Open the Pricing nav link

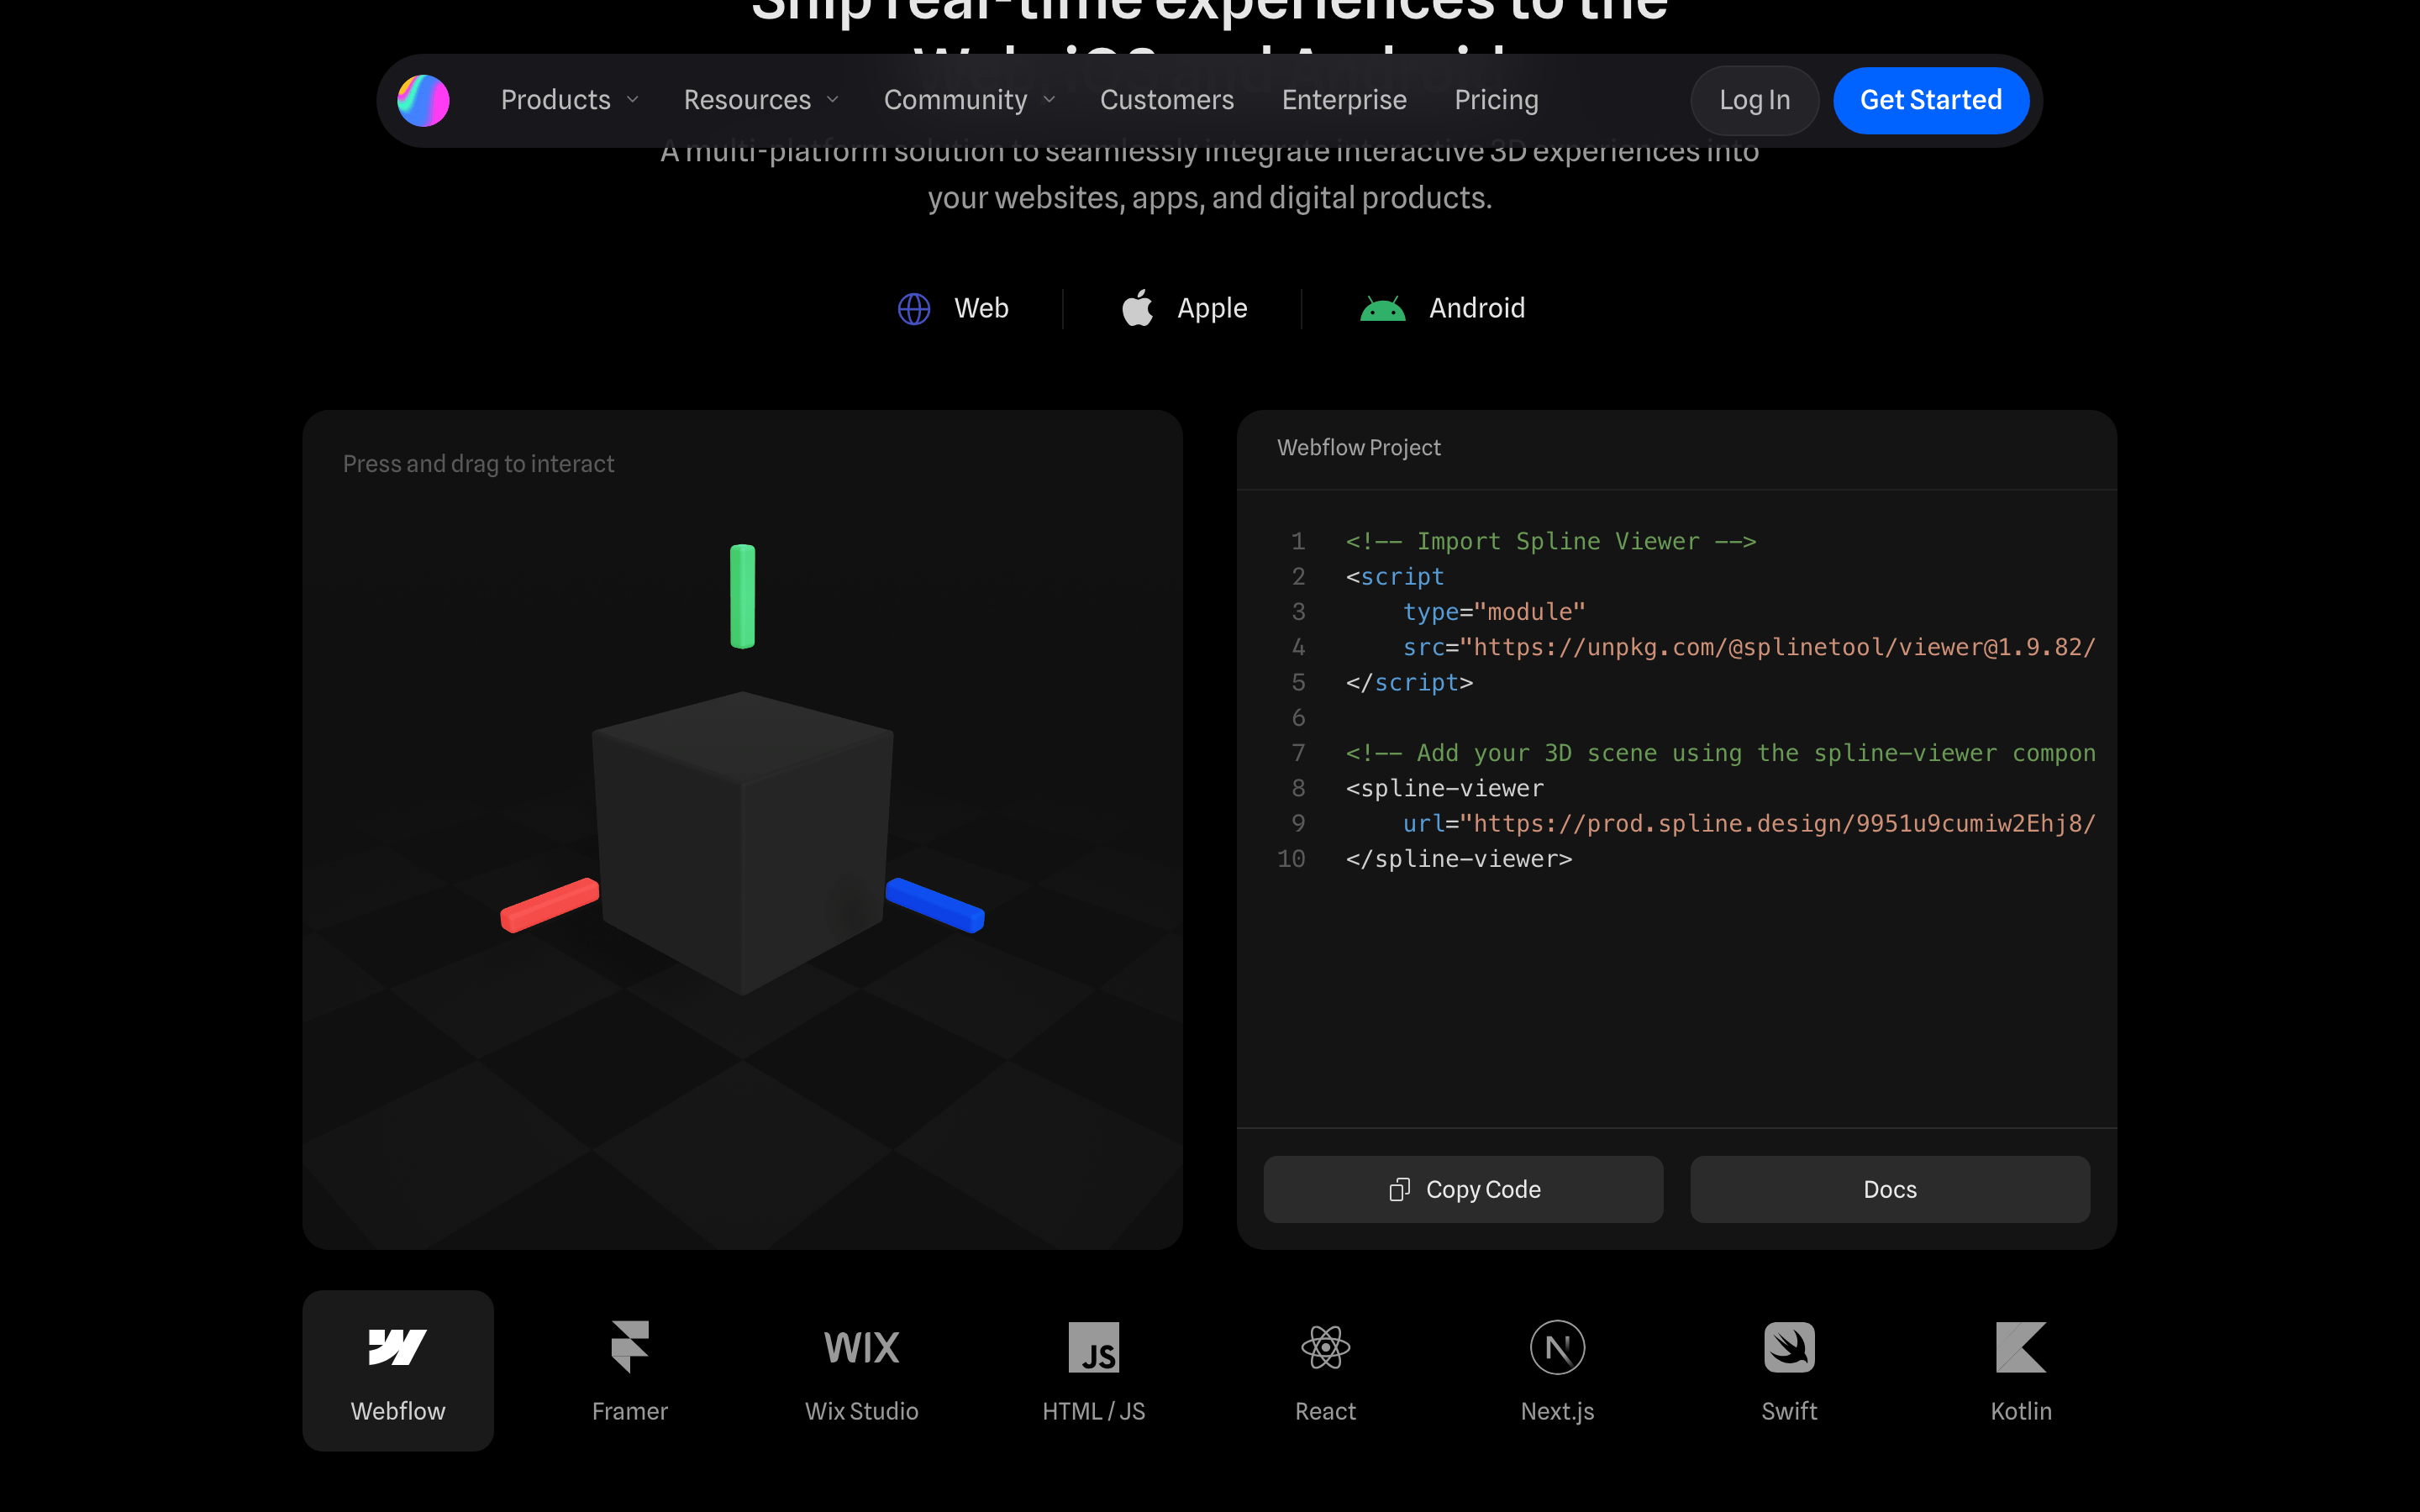coord(1496,100)
